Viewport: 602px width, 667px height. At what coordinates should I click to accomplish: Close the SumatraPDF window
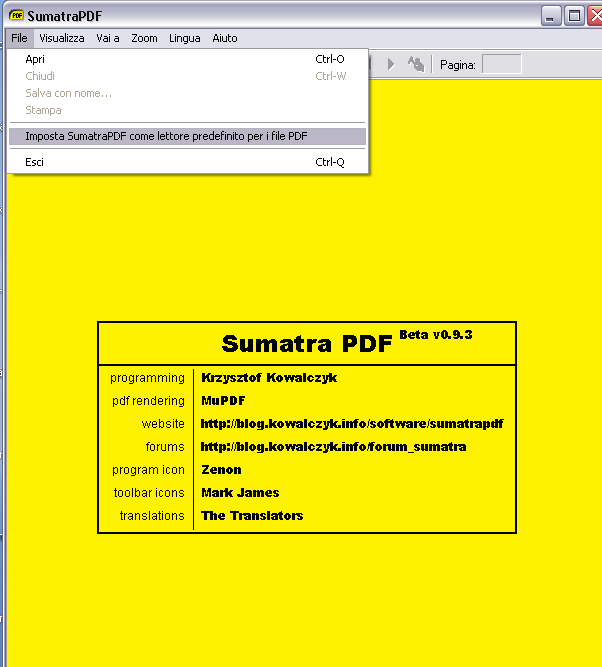[595, 16]
